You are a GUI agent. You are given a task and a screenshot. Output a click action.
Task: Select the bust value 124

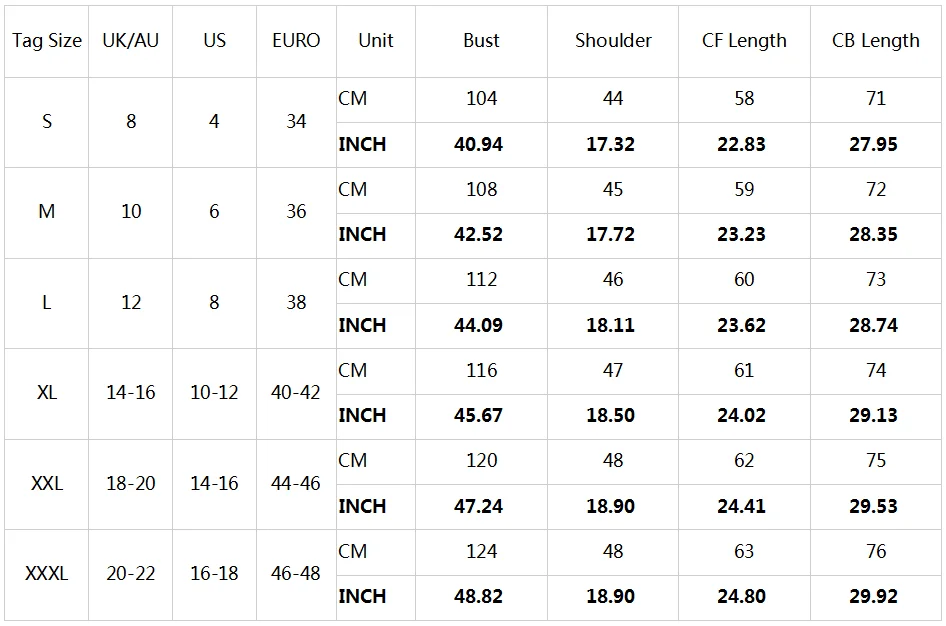pos(481,551)
